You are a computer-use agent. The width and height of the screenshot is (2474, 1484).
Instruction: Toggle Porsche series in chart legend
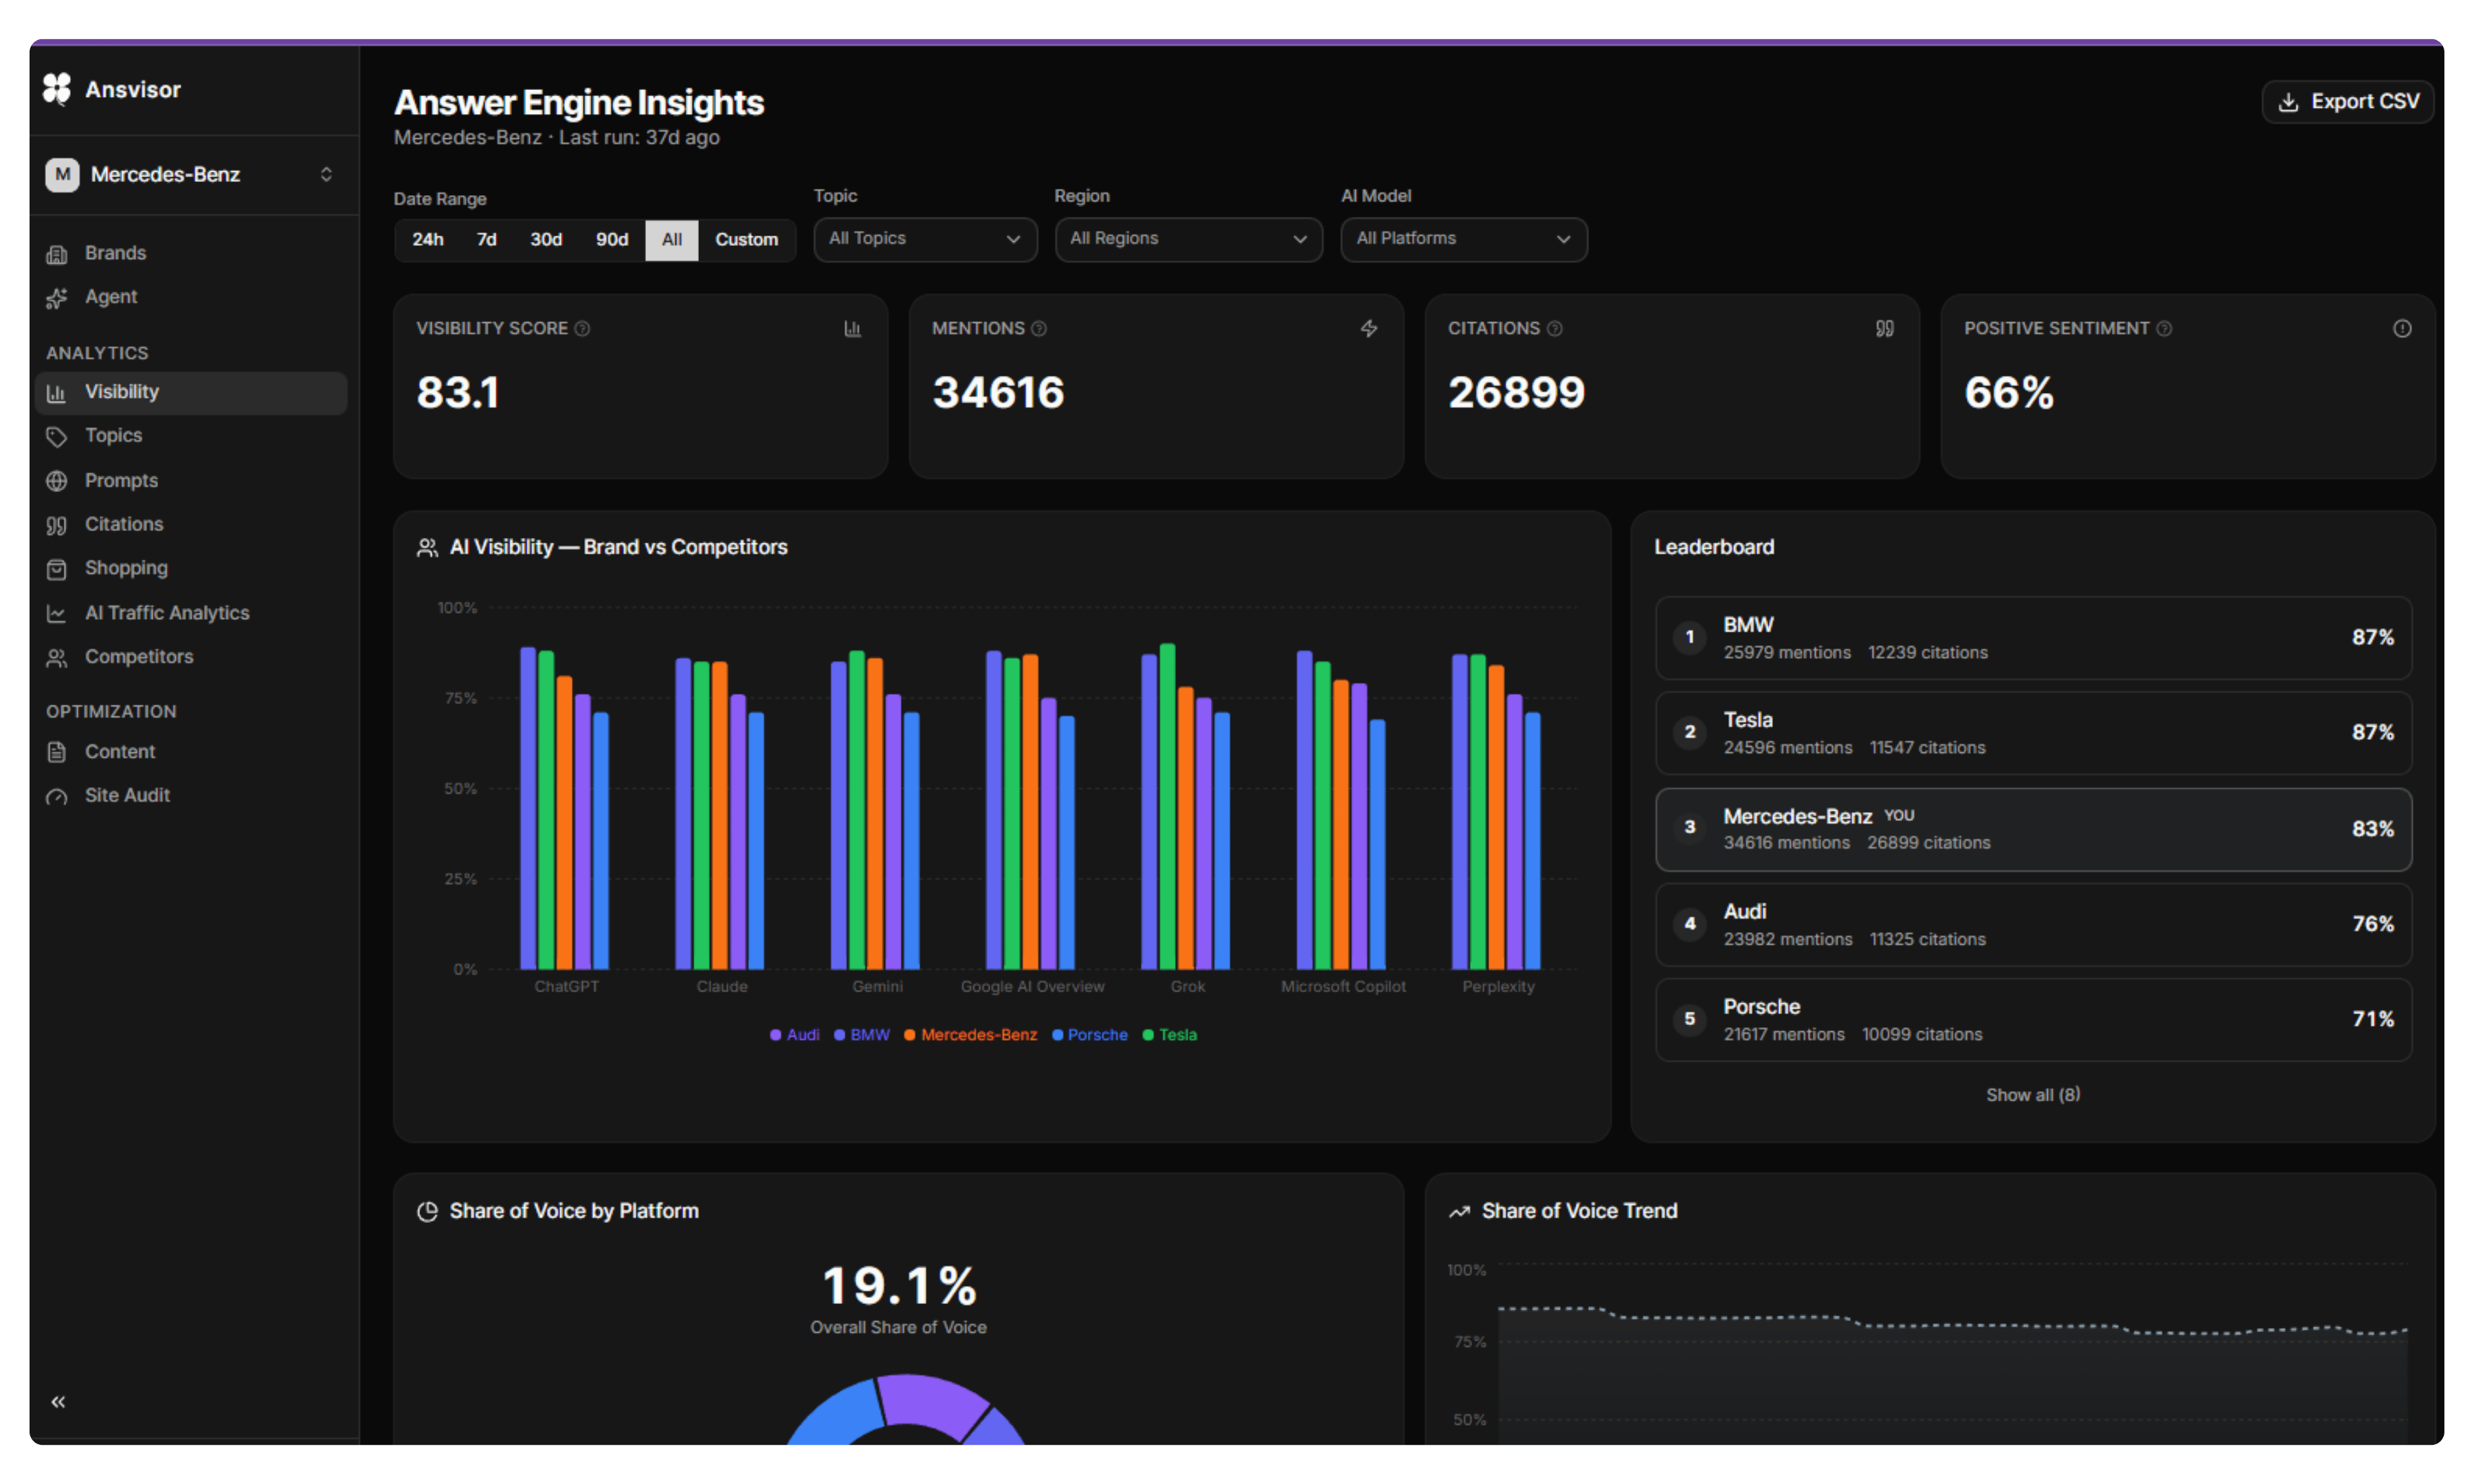1090,1035
